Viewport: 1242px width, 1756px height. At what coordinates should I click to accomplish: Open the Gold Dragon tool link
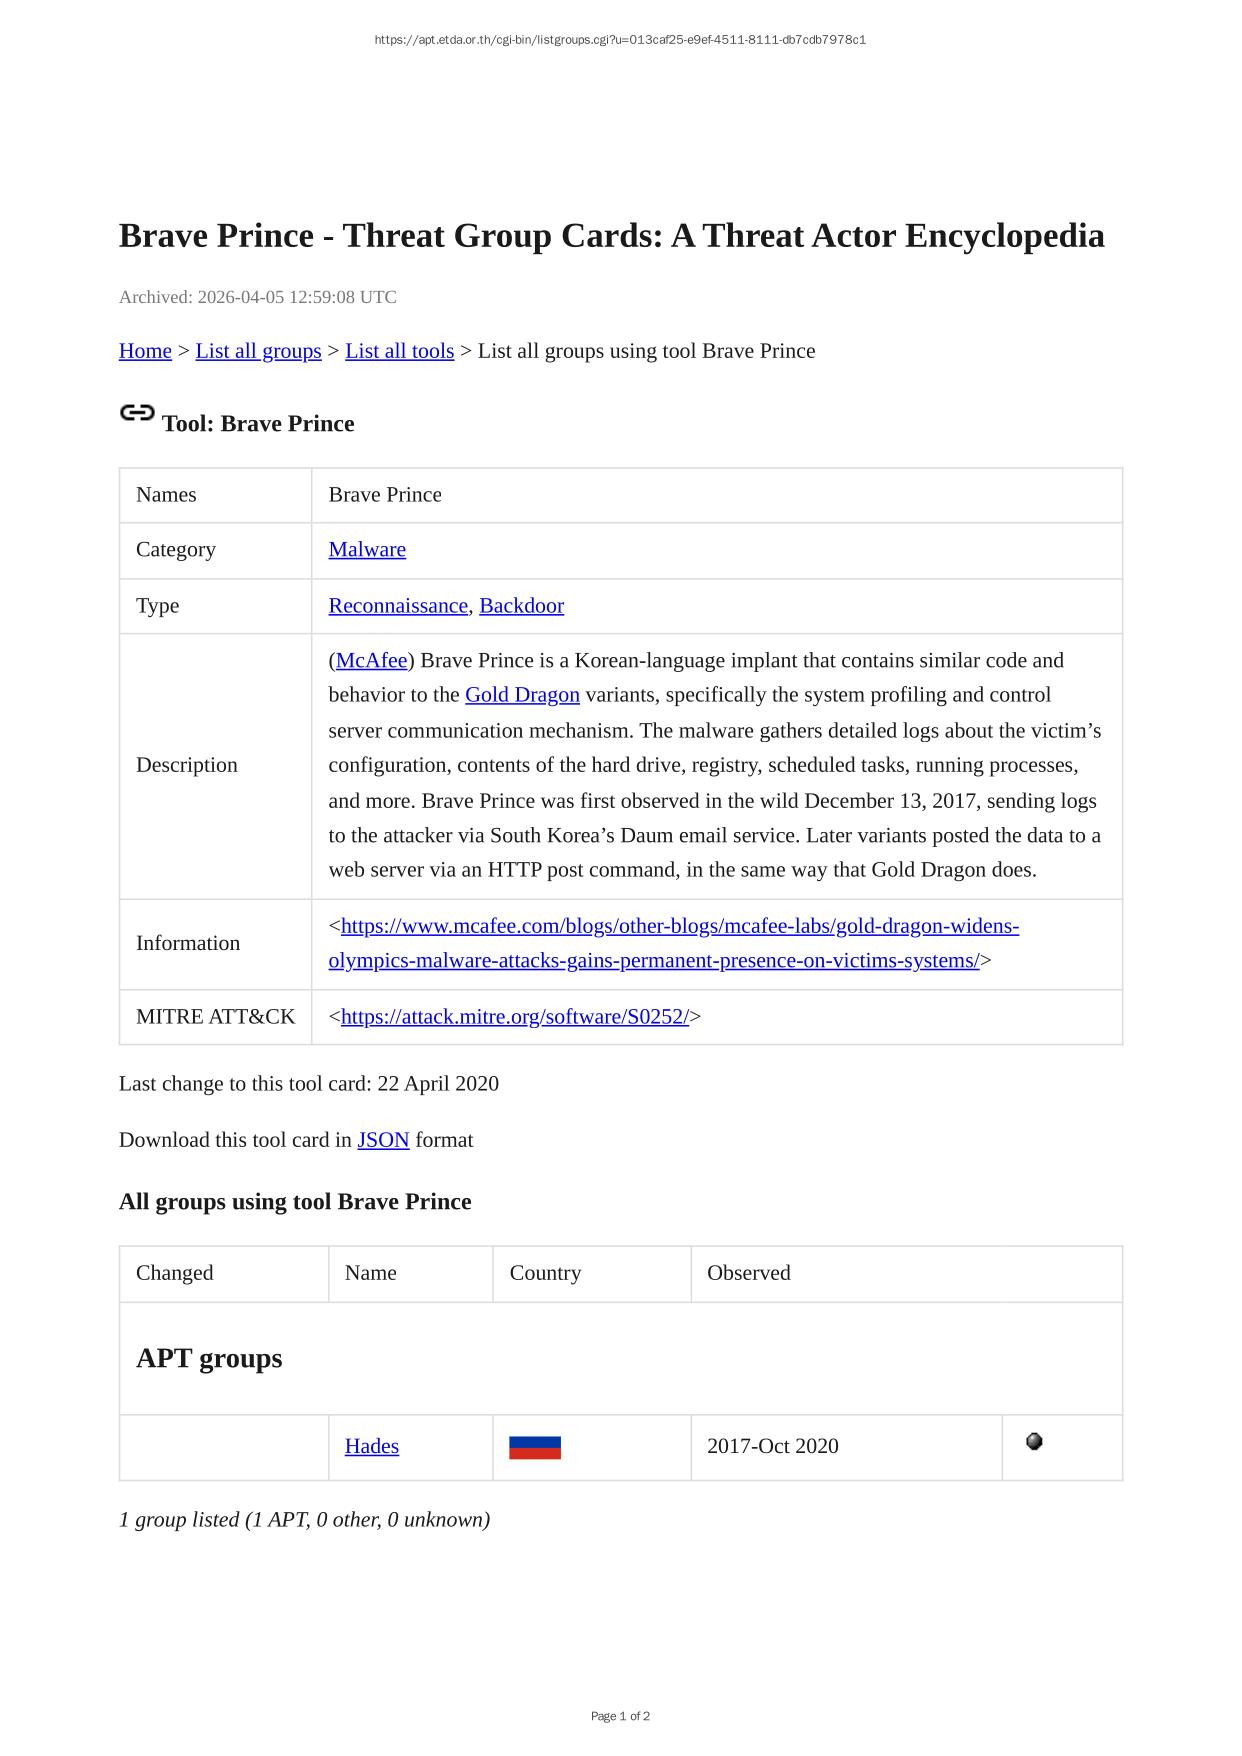pyautogui.click(x=522, y=694)
